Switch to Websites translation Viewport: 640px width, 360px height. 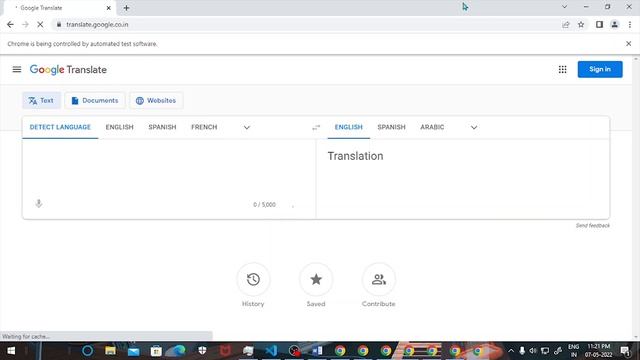(156, 100)
